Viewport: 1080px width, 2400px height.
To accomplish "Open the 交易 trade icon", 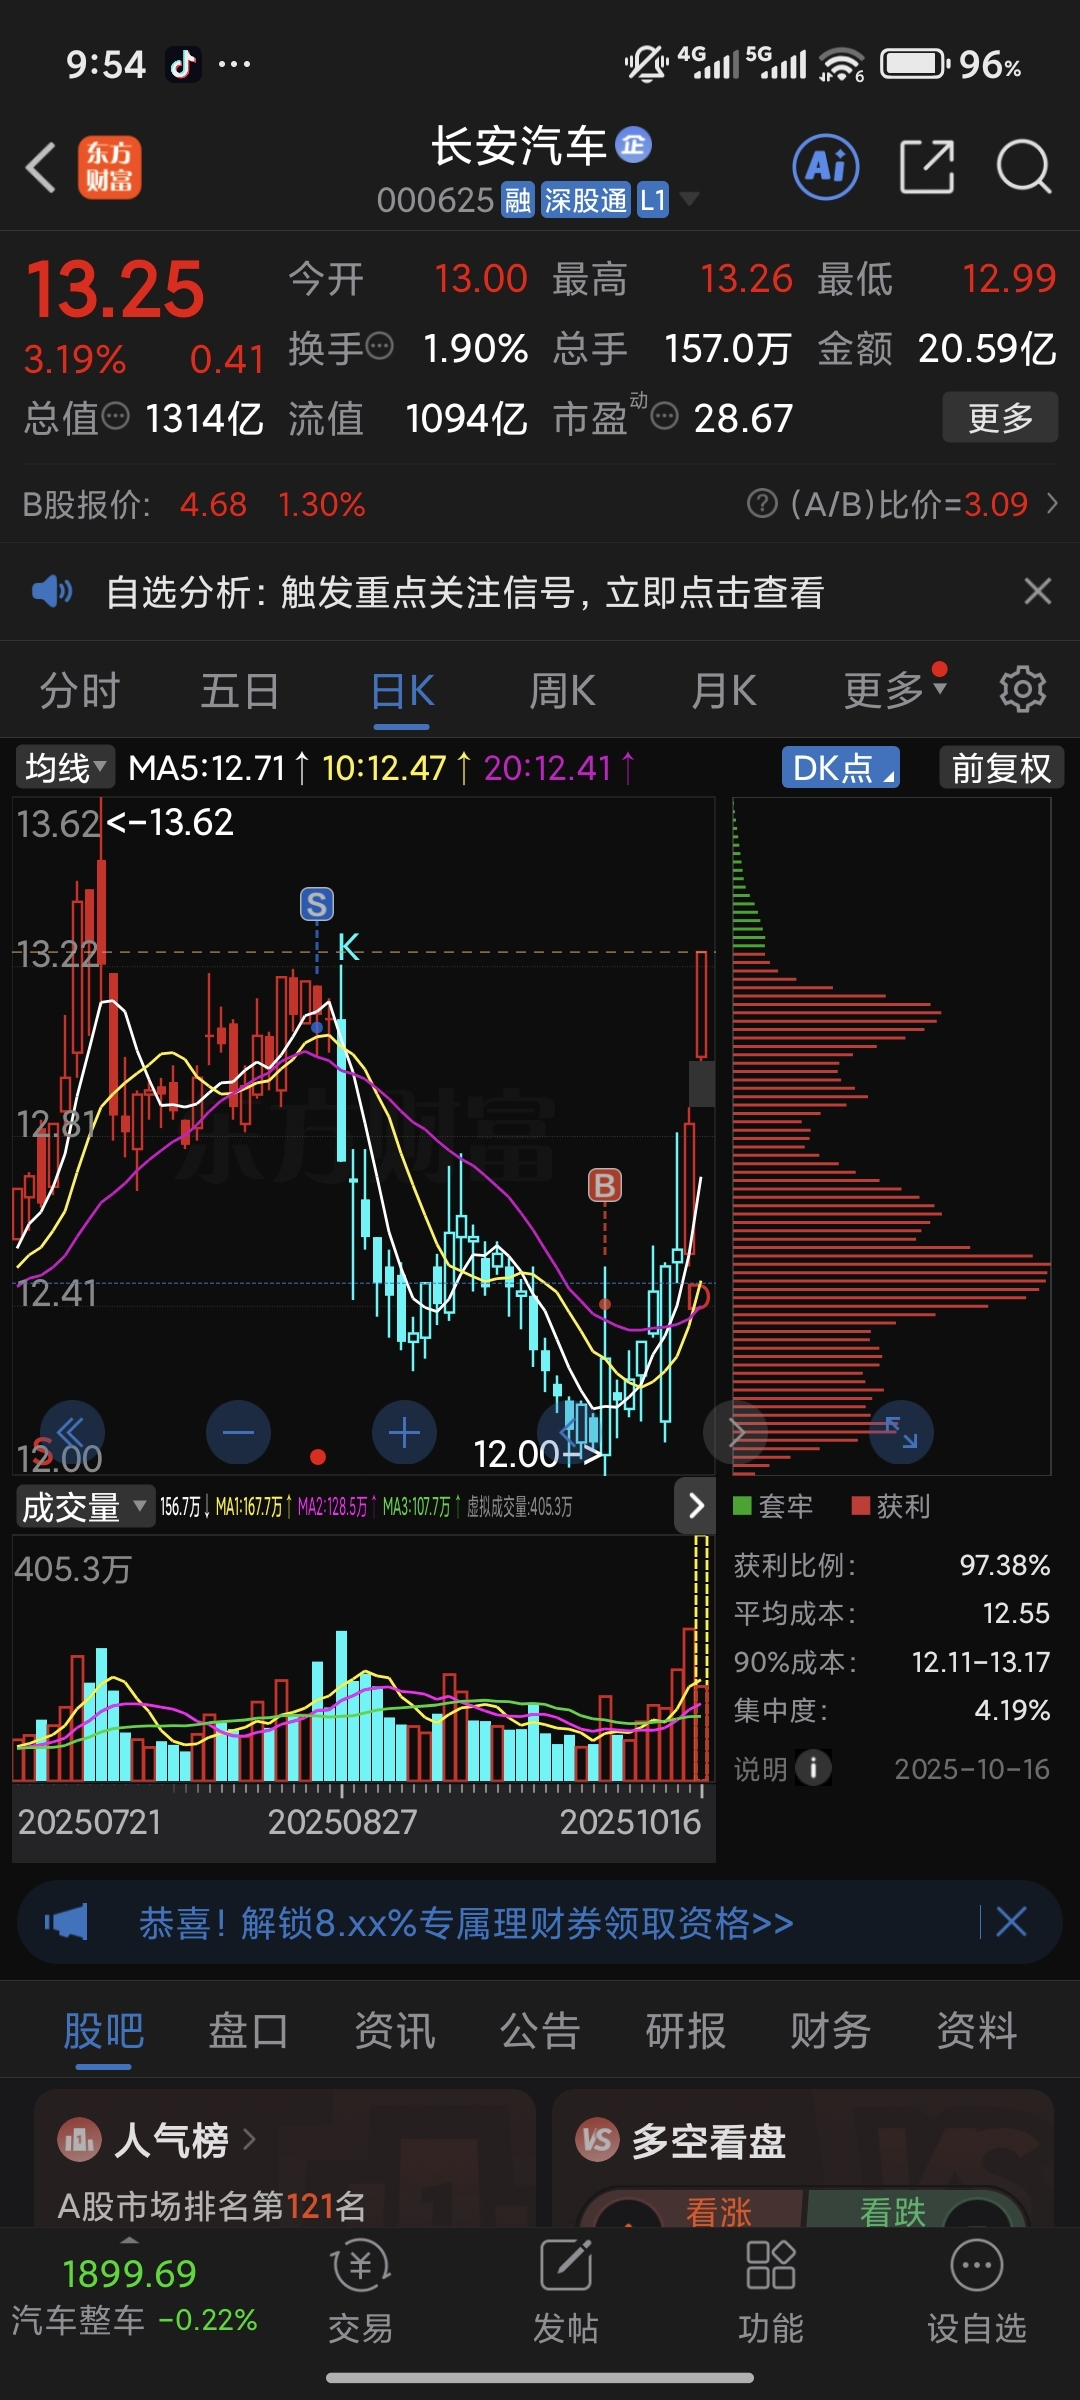I will (x=360, y=2266).
